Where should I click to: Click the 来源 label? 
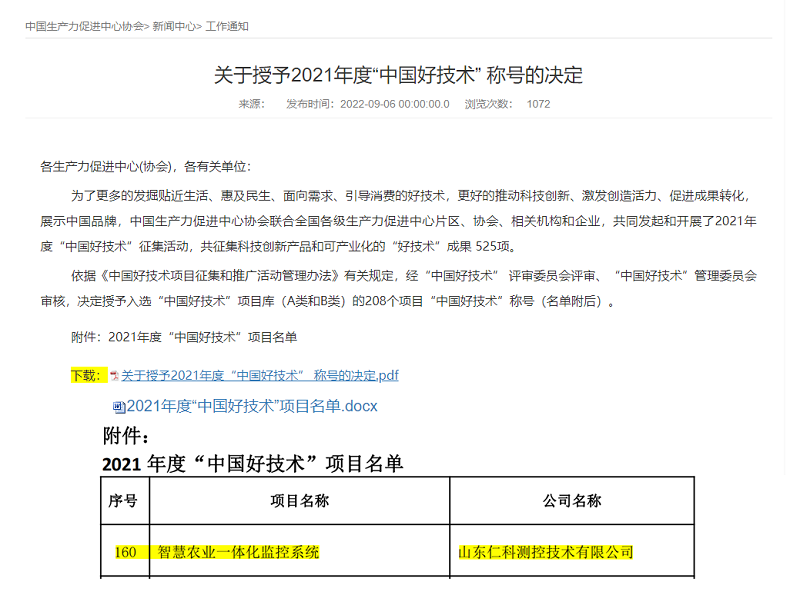[252, 104]
